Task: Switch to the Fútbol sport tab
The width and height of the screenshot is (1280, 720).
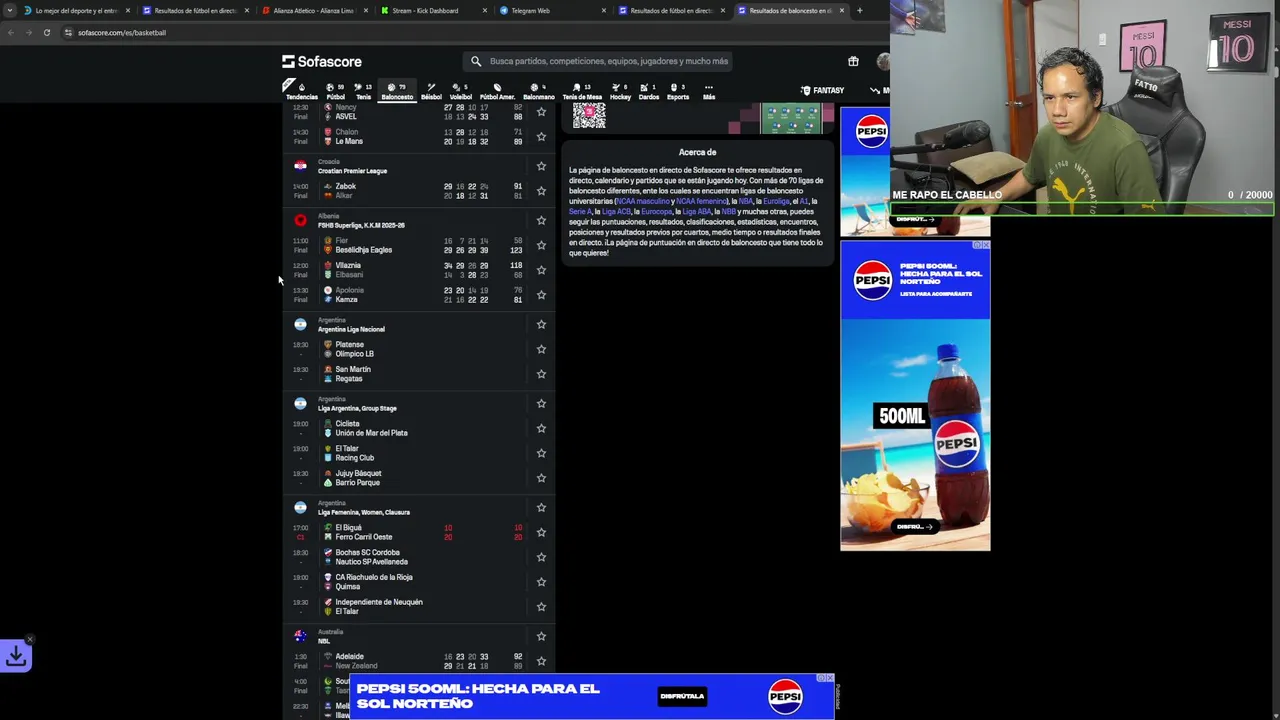Action: point(335,91)
